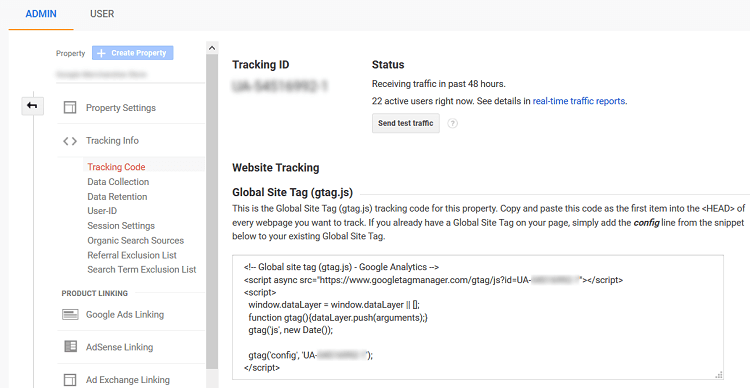
Task: Open AdSense Linking
Action: coord(120,347)
